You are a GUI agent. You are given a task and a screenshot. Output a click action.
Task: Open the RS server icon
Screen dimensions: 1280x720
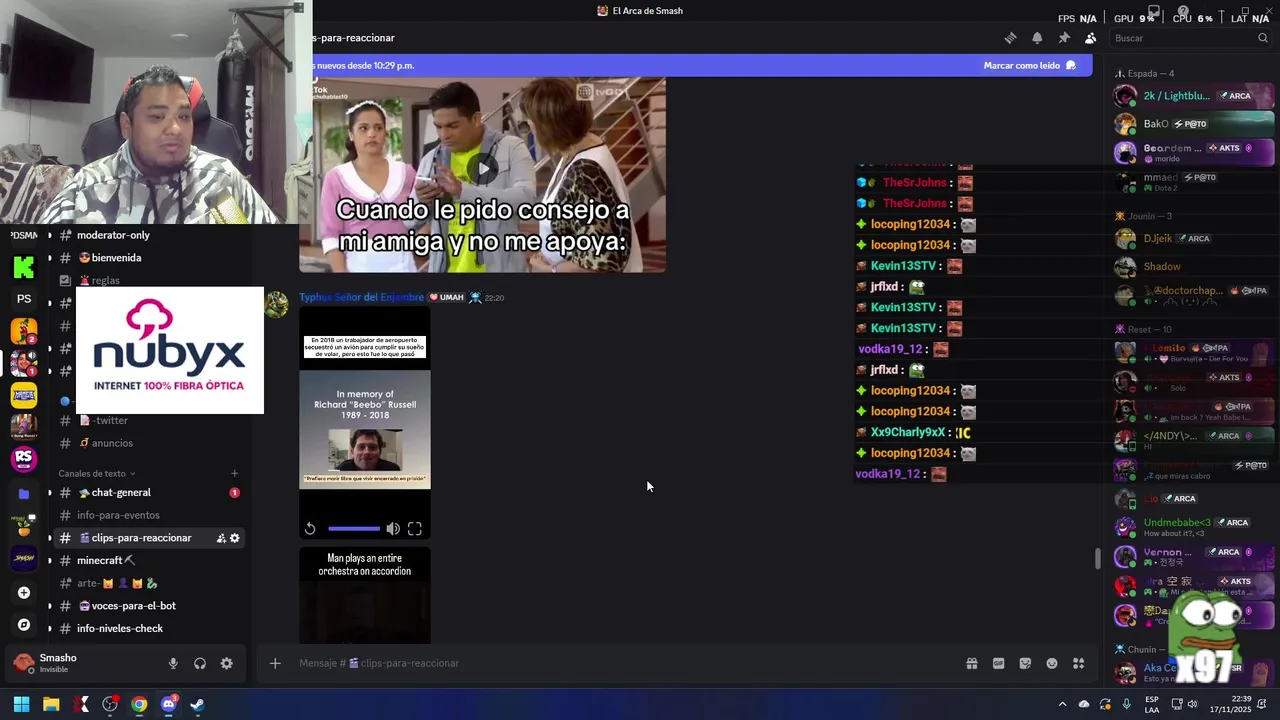pos(24,458)
